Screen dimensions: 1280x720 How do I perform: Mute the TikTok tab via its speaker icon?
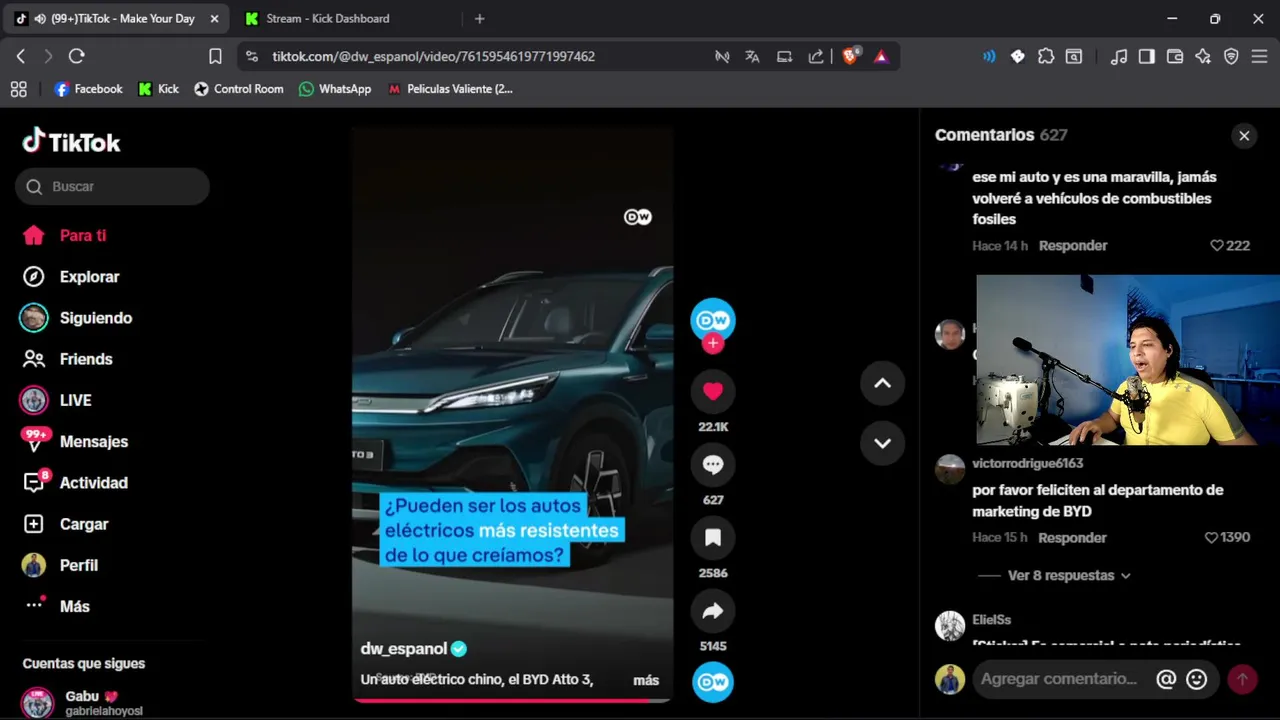[40, 19]
